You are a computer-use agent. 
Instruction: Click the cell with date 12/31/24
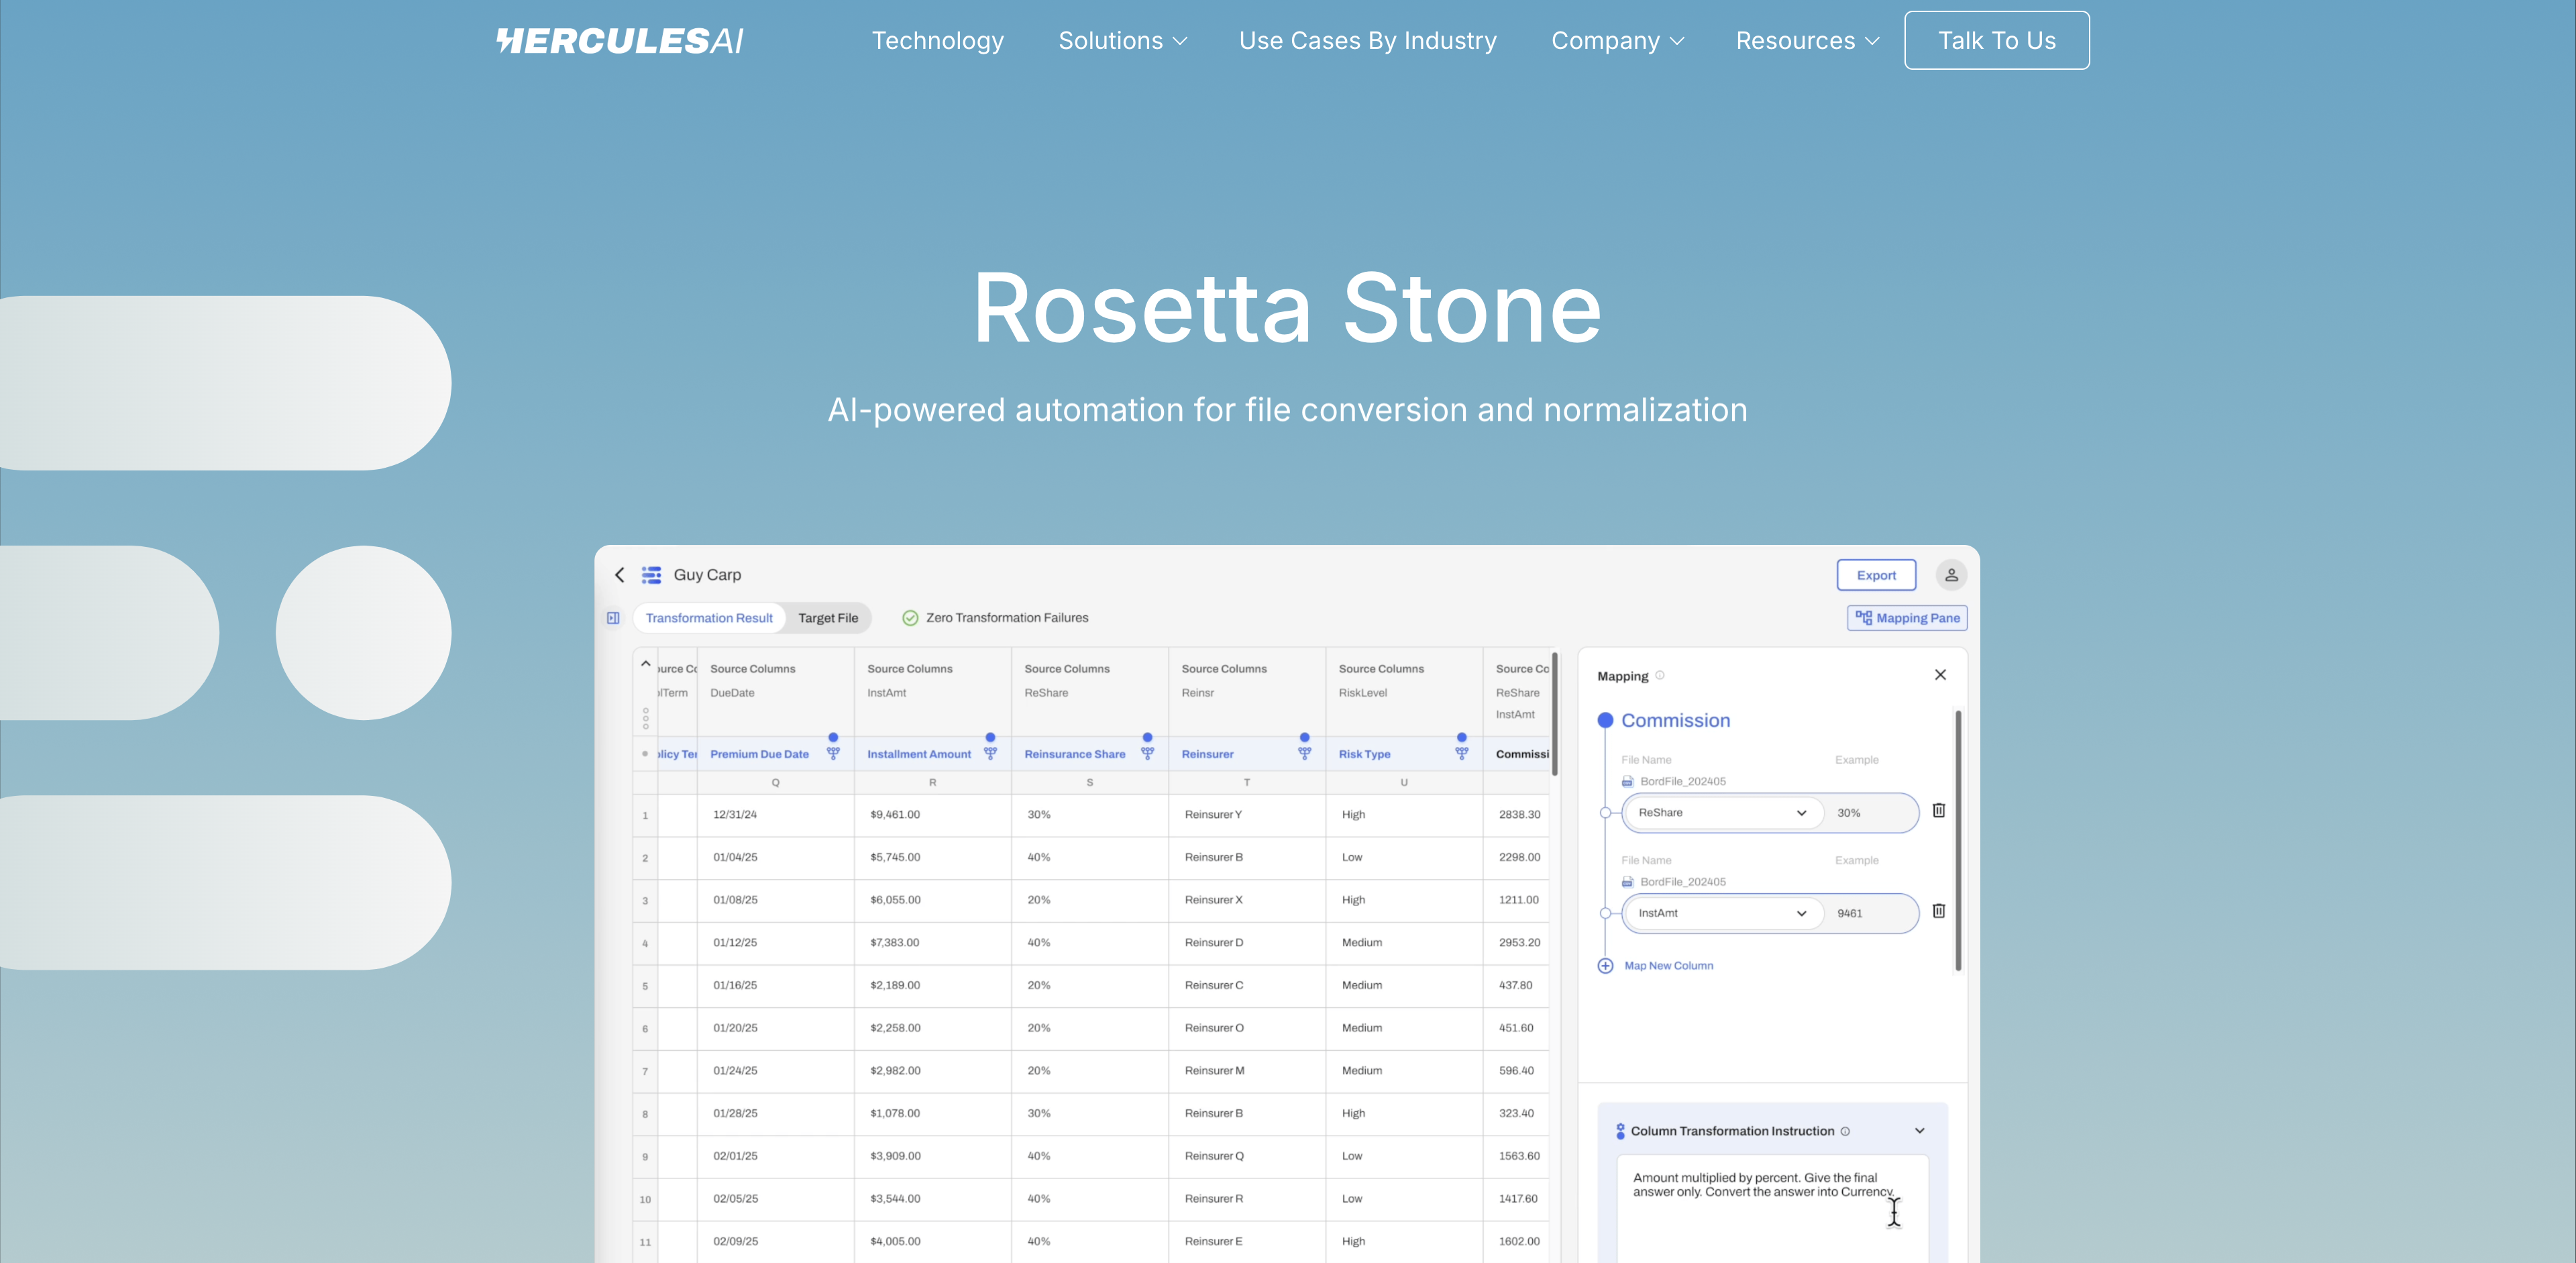[775, 815]
